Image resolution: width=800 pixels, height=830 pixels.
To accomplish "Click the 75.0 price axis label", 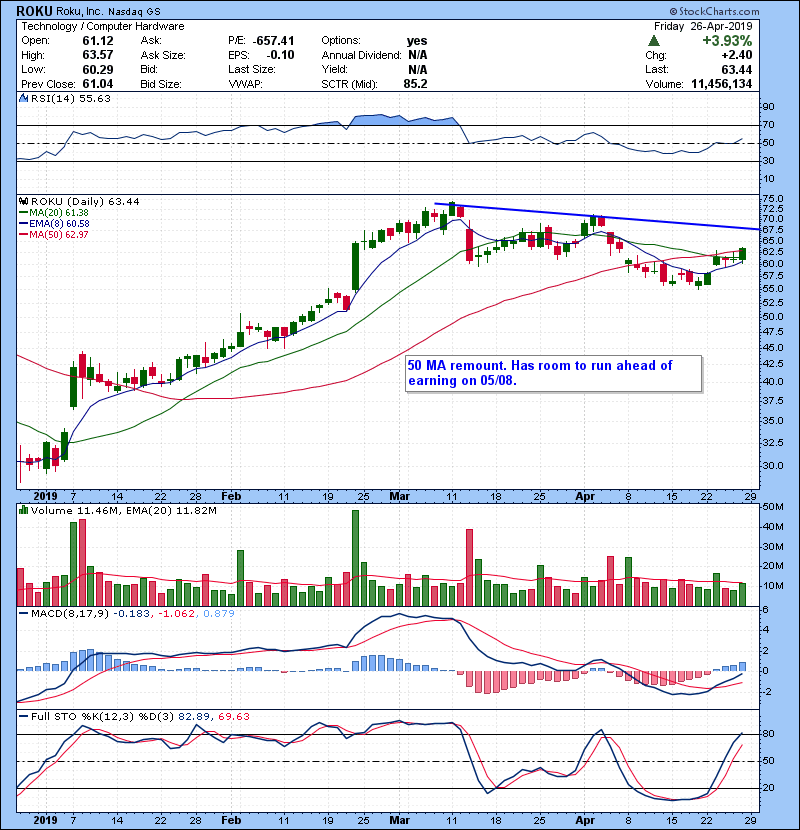I will pyautogui.click(x=772, y=199).
